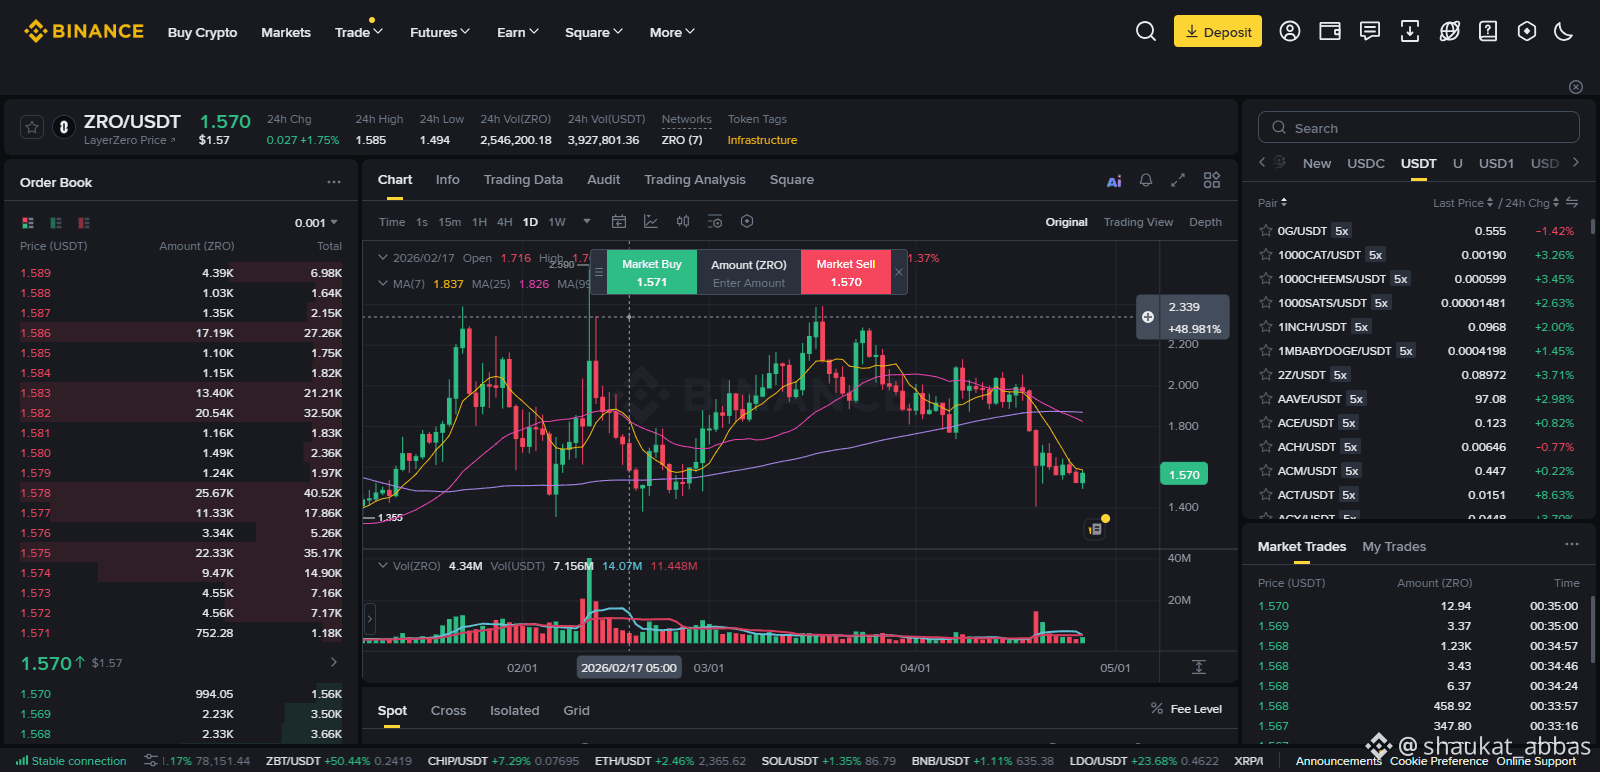Click the AI chart assistant icon
1600x772 pixels.
(1114, 181)
